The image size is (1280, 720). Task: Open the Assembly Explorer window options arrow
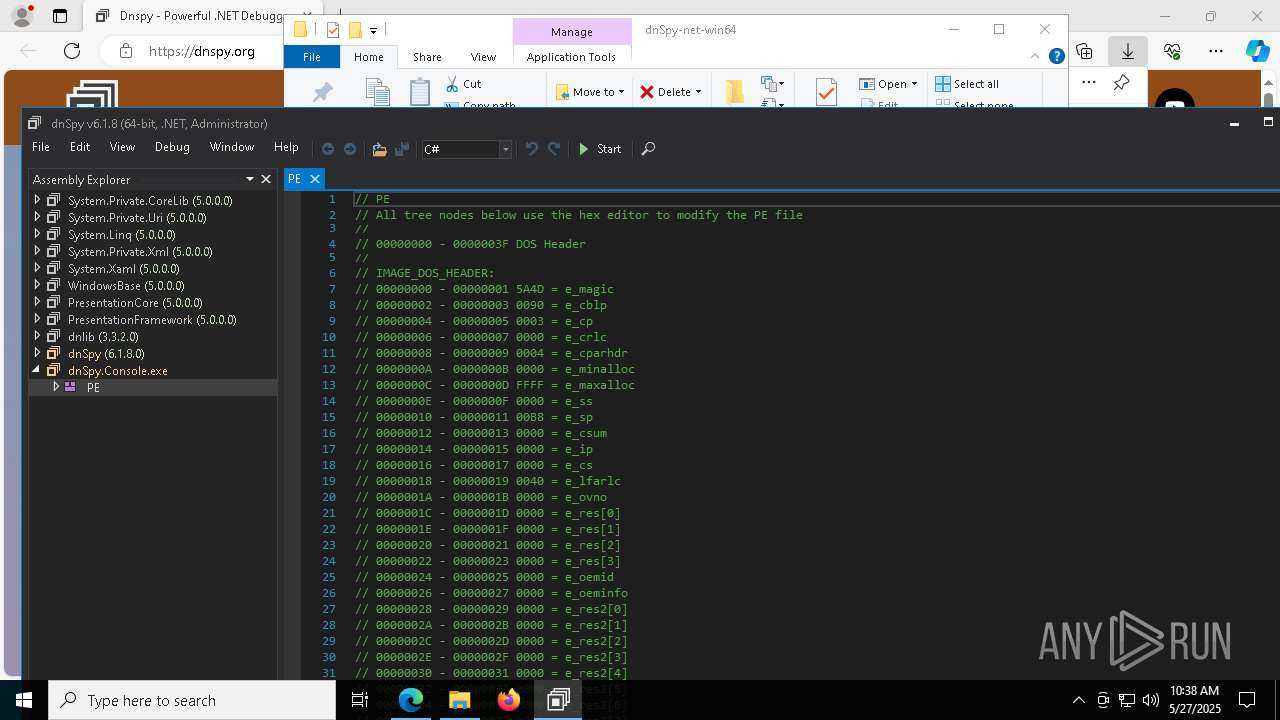click(x=250, y=179)
